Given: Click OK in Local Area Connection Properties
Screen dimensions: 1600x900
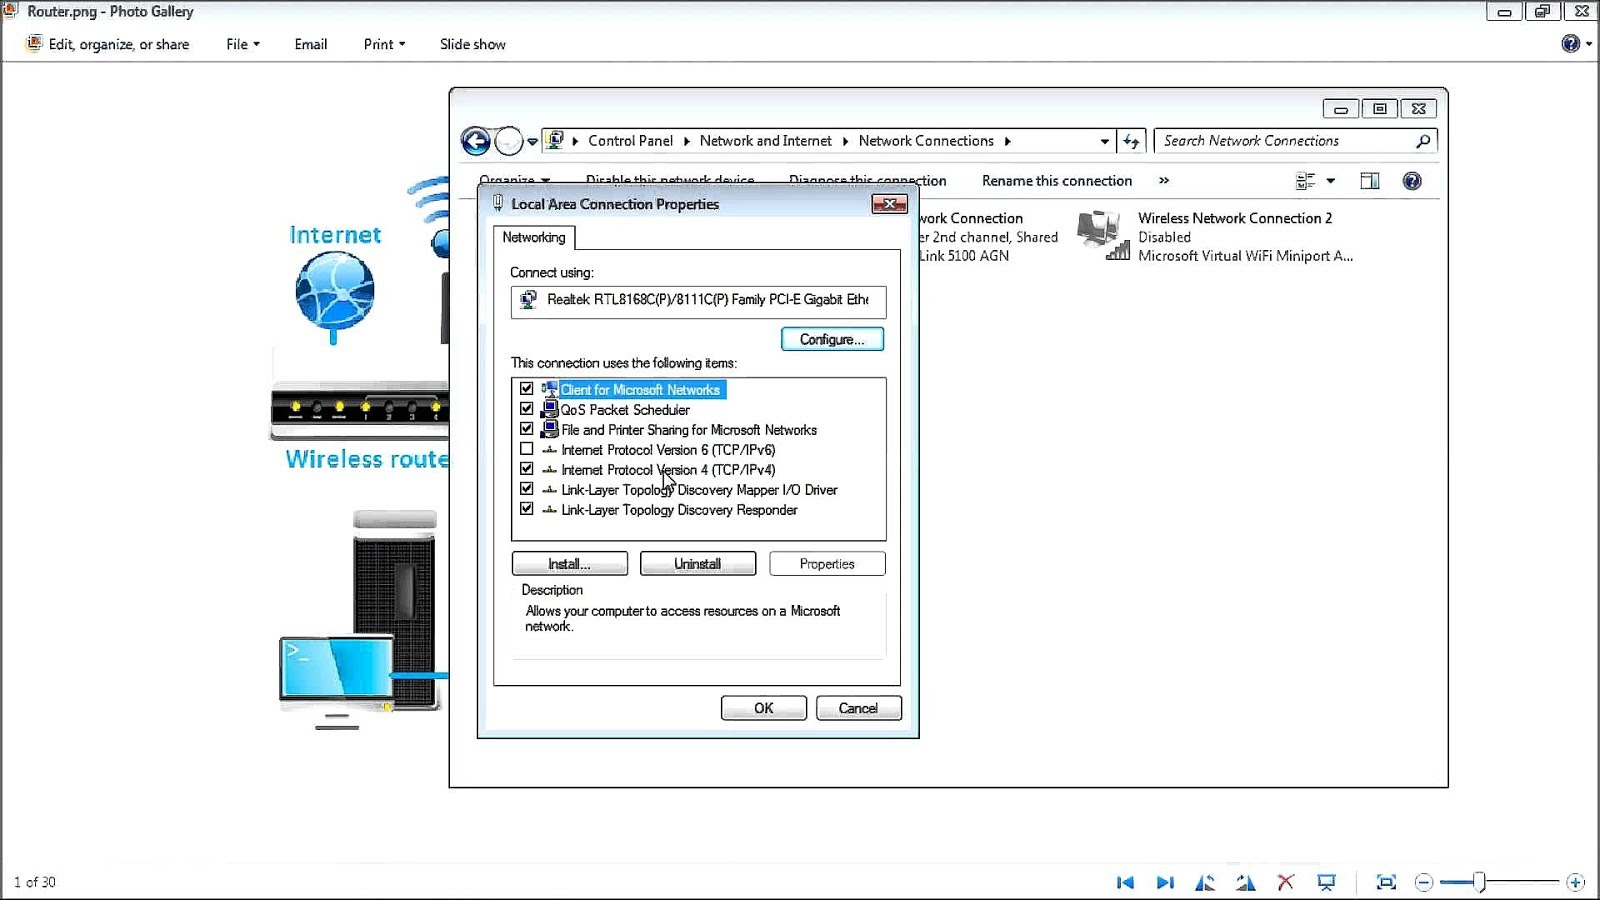Looking at the screenshot, I should 764,708.
